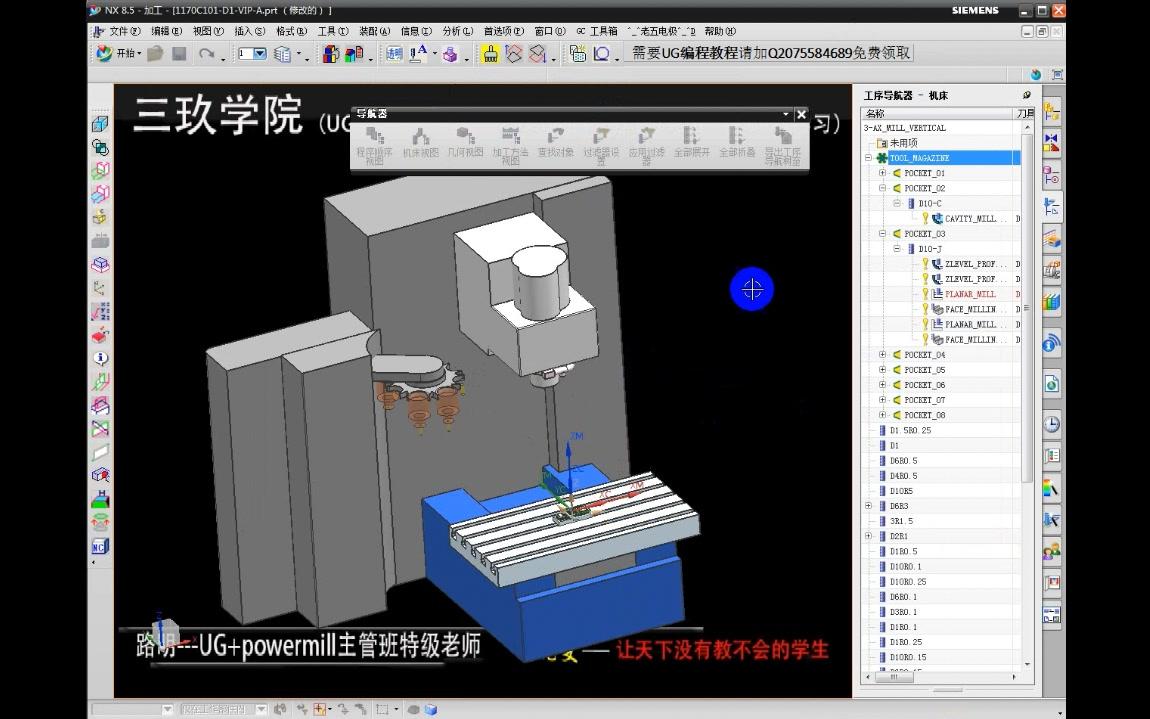Click the Save disk icon
The width and height of the screenshot is (1150, 719).
179,54
